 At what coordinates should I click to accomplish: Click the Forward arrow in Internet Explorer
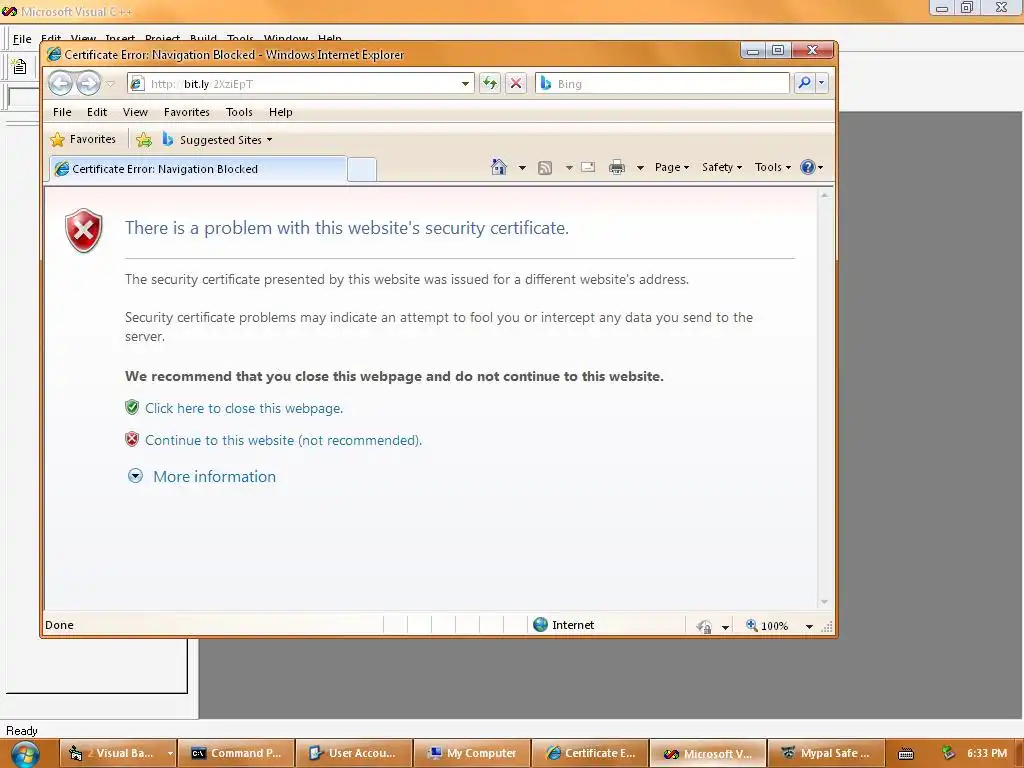click(88, 84)
